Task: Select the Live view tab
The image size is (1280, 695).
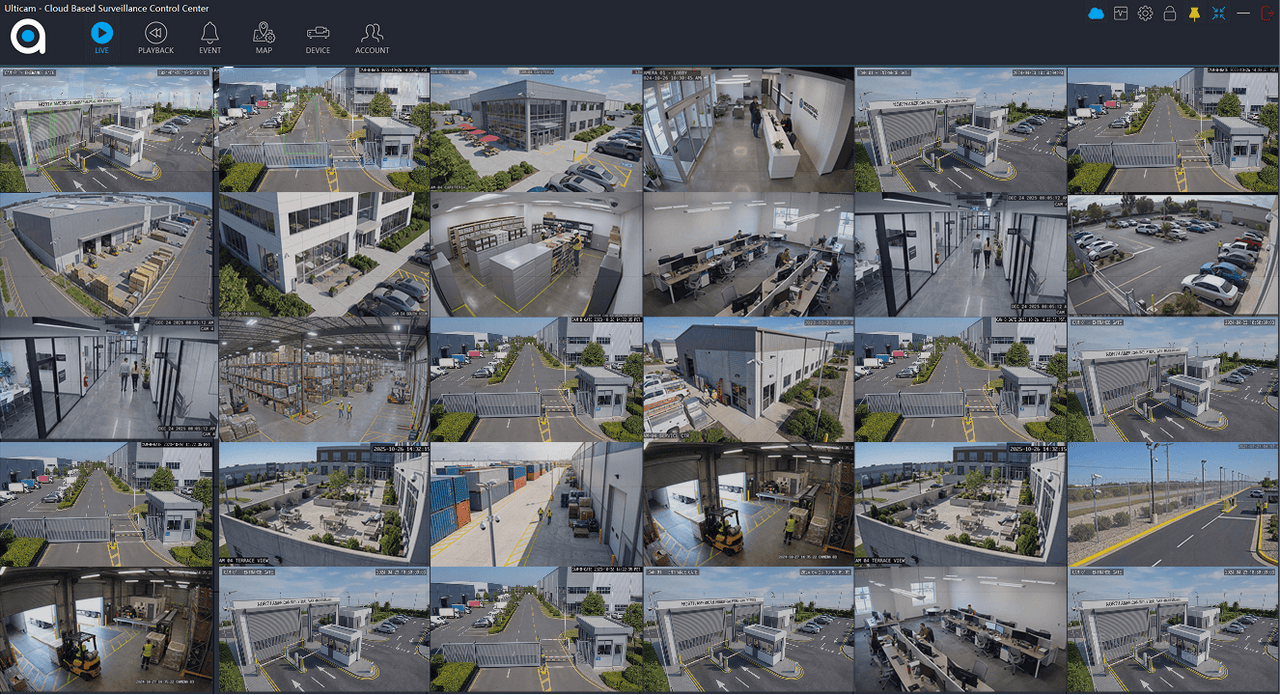Action: pos(102,37)
